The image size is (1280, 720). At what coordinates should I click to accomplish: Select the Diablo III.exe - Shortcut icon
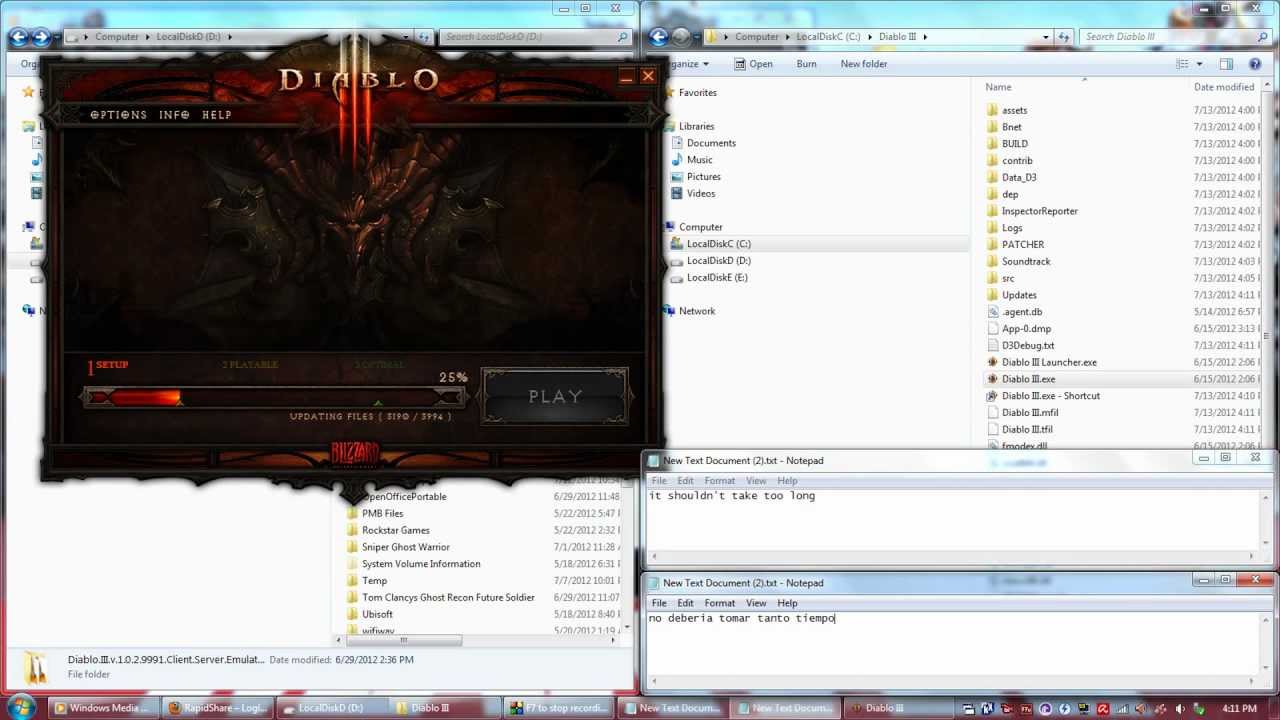pyautogui.click(x=992, y=396)
